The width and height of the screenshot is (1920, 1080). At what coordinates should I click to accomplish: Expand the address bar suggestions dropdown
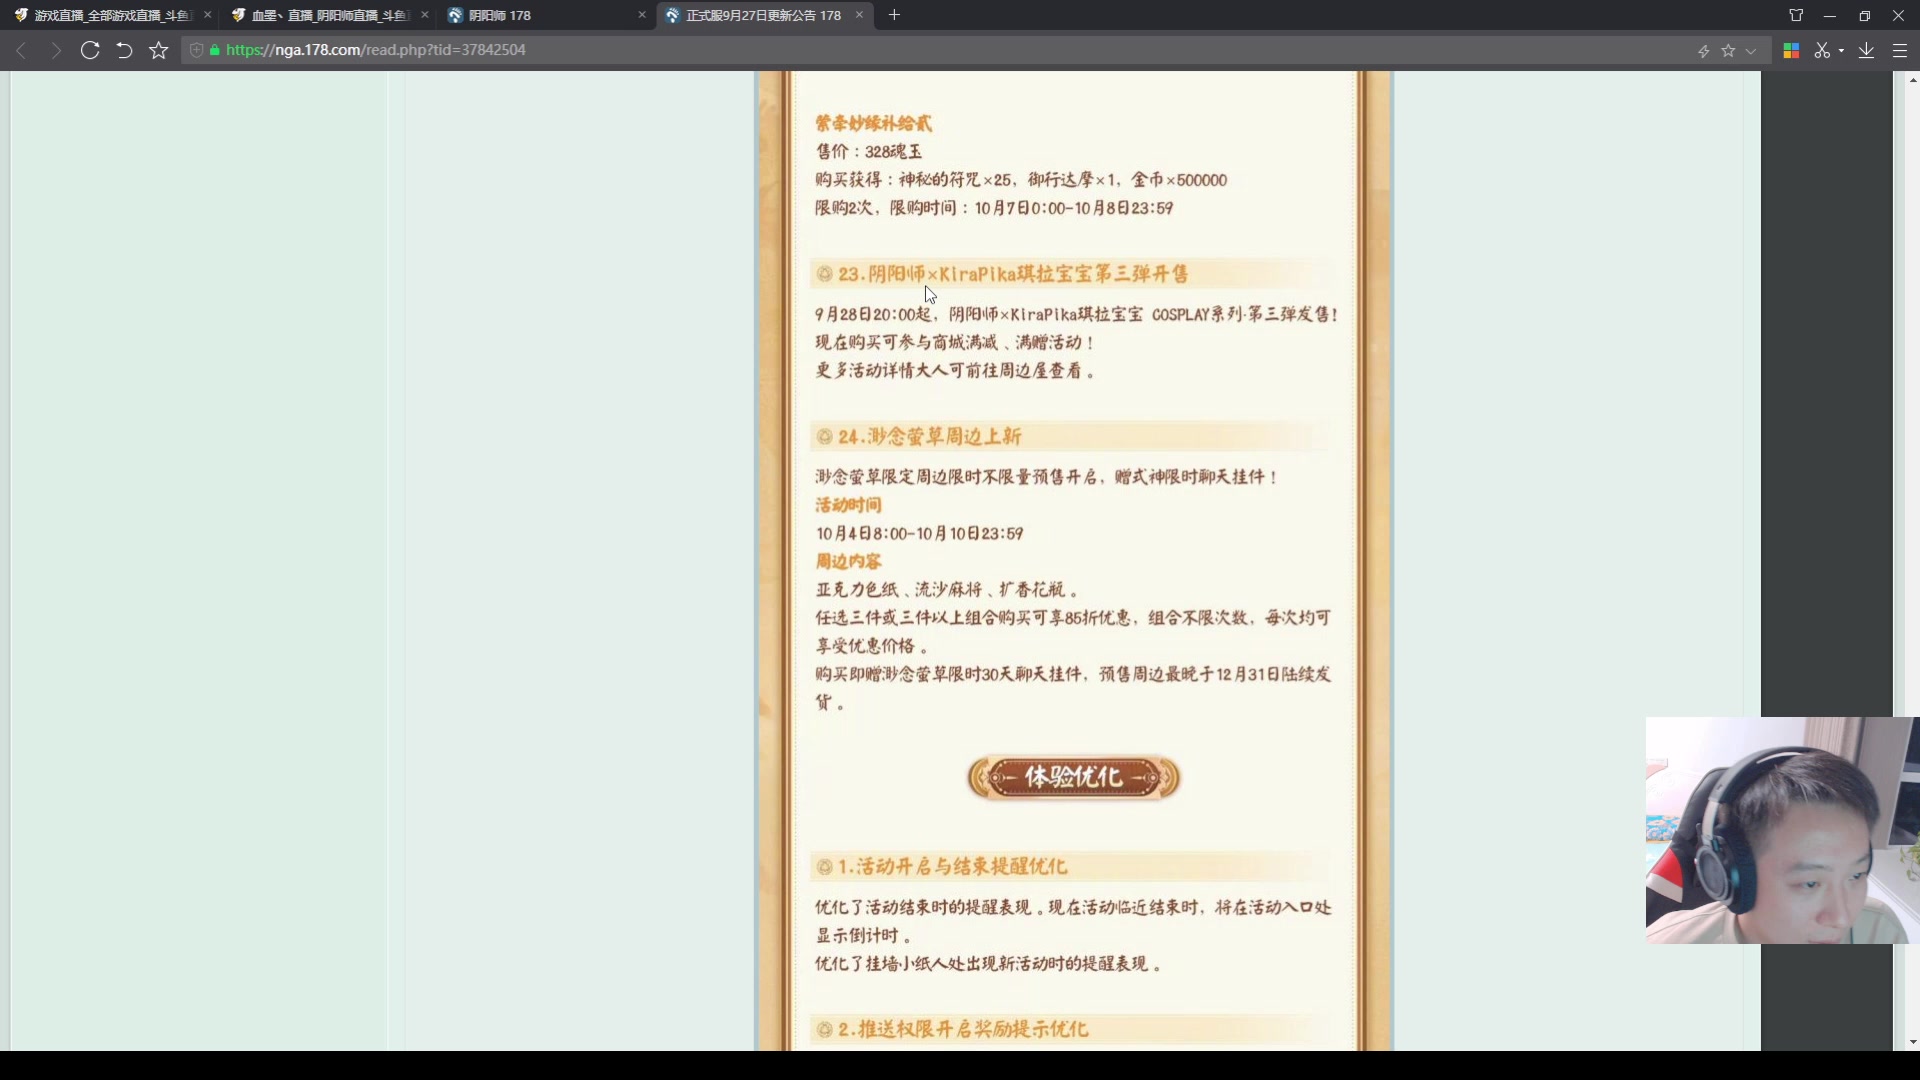(1750, 50)
